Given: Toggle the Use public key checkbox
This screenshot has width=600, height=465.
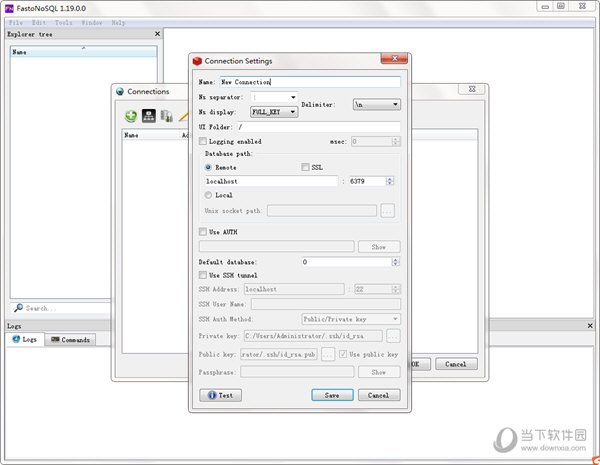Looking at the screenshot, I should tap(343, 354).
